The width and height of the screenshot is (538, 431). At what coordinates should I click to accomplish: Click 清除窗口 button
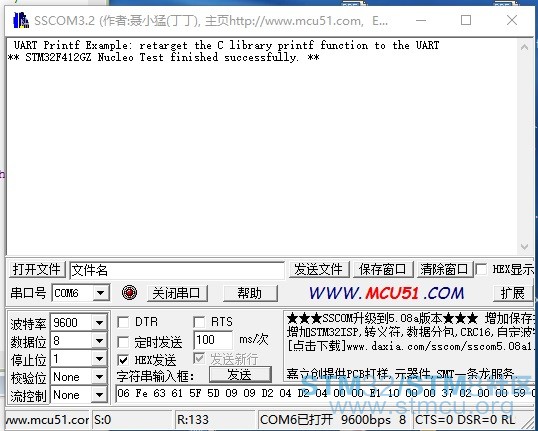point(445,269)
